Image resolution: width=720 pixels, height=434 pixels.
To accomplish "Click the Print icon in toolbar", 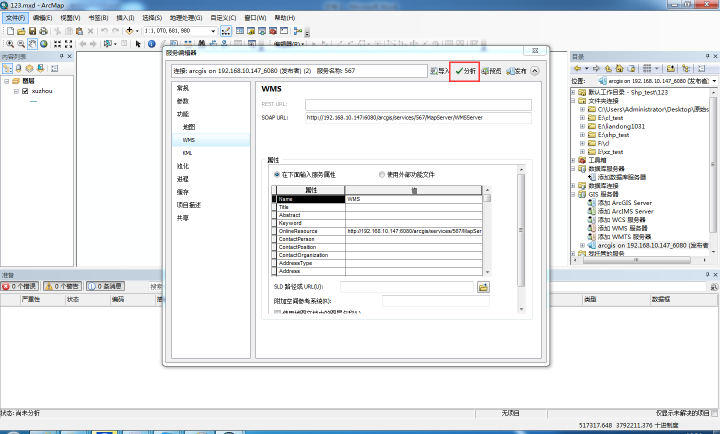I will pos(43,31).
